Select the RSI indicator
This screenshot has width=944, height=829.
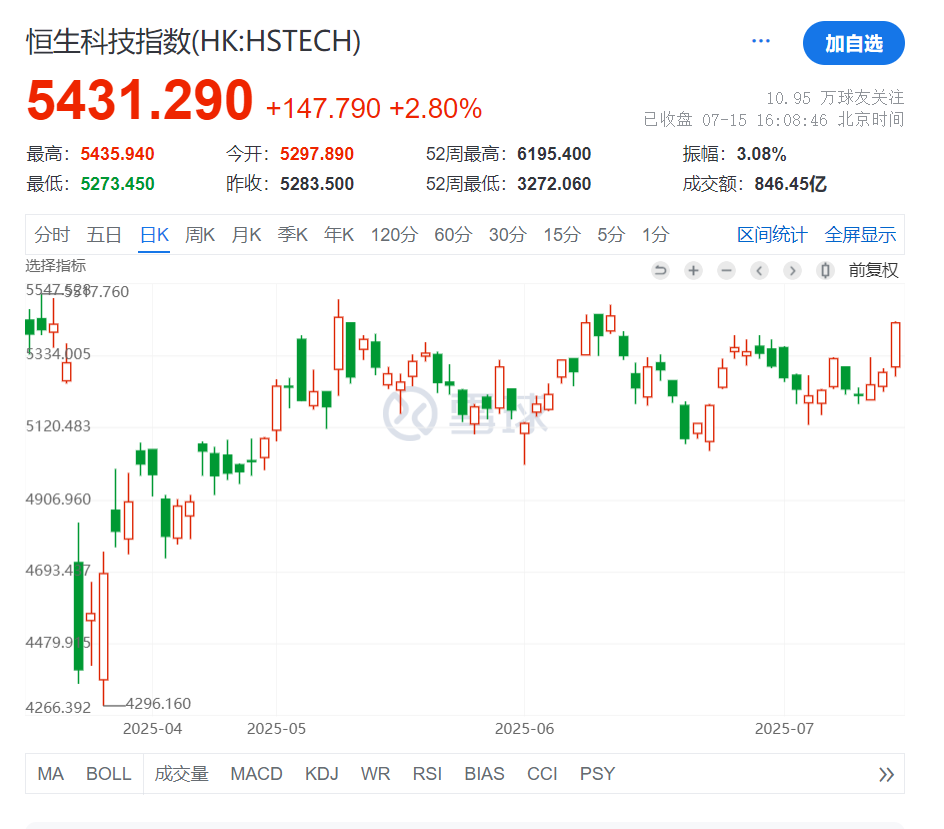(x=427, y=774)
